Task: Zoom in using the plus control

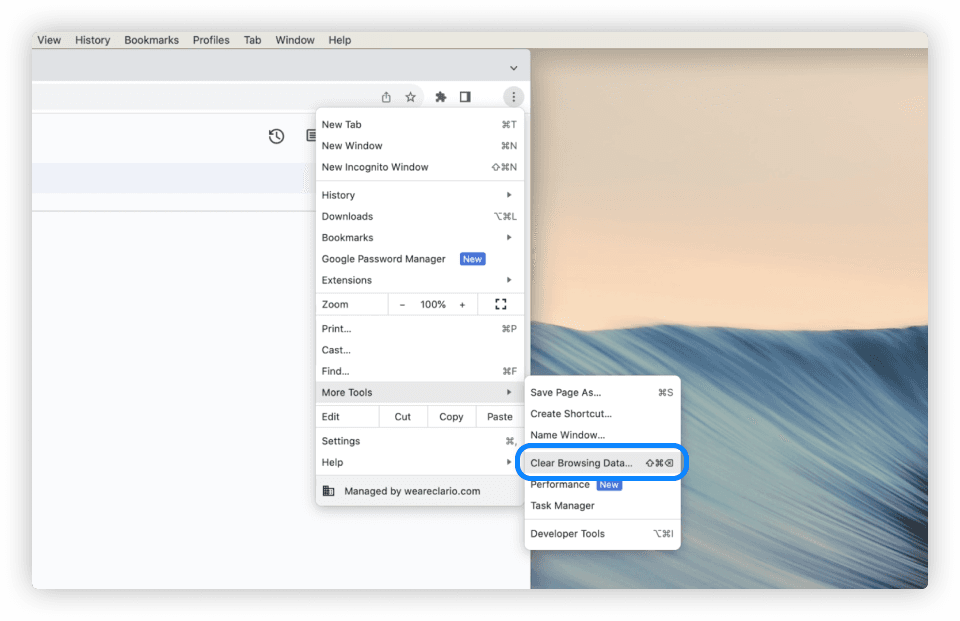Action: point(462,304)
